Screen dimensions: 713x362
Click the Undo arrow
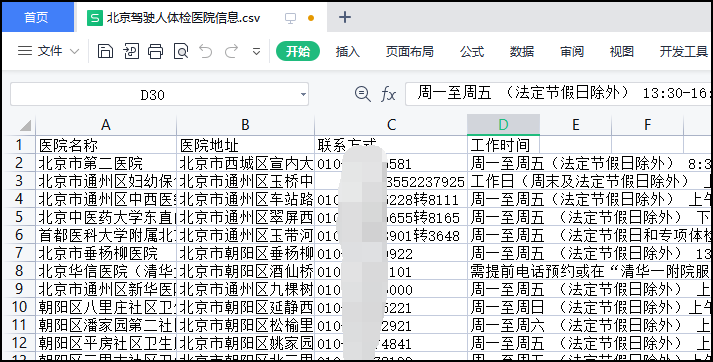pos(206,51)
